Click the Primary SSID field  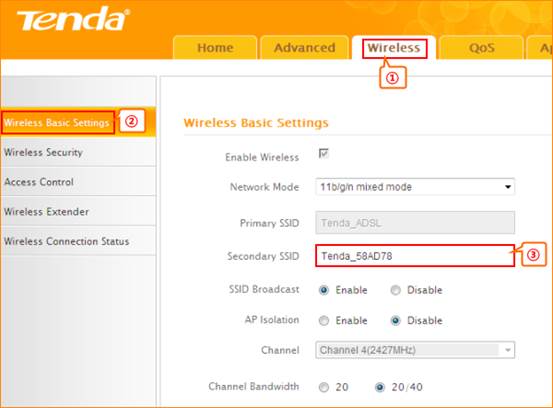pyautogui.click(x=415, y=223)
